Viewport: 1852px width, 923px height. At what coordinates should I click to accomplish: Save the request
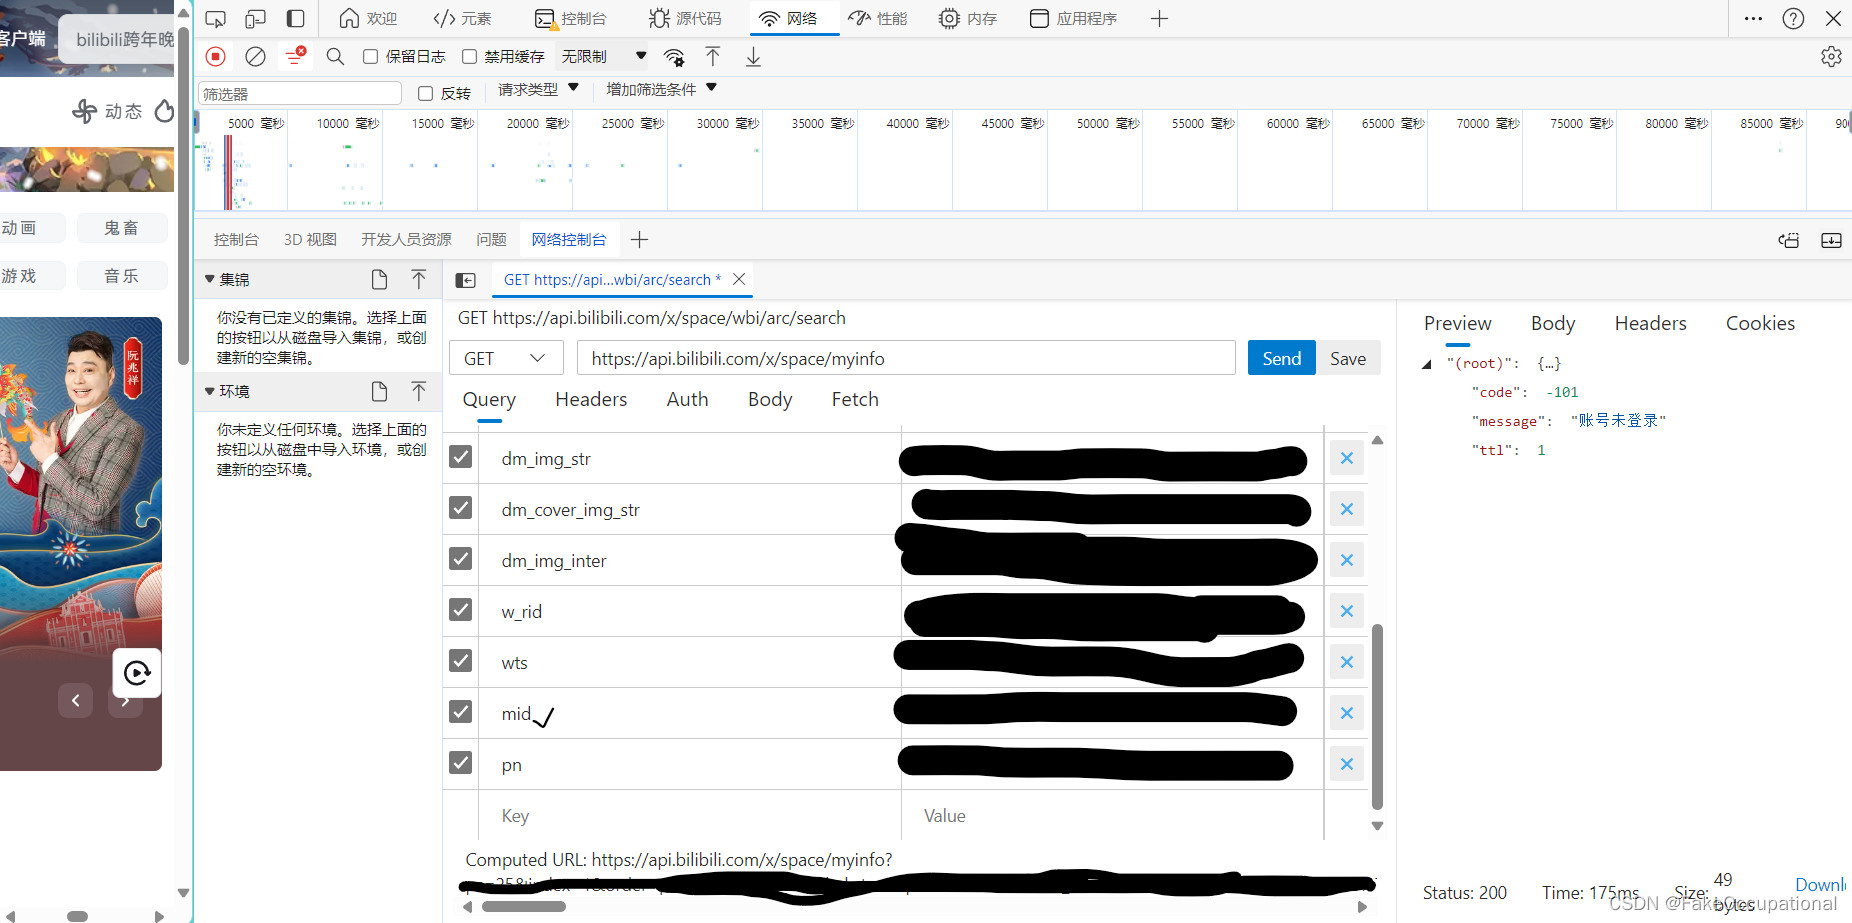click(1348, 358)
